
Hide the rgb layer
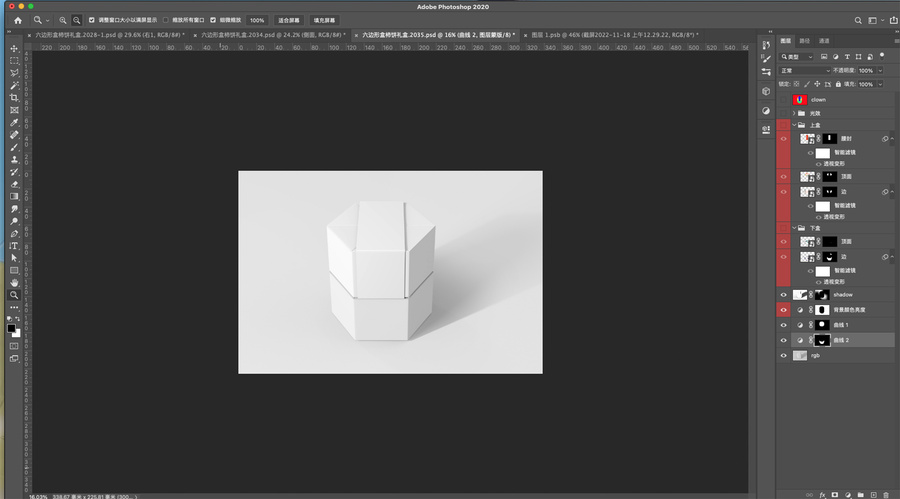pos(783,355)
